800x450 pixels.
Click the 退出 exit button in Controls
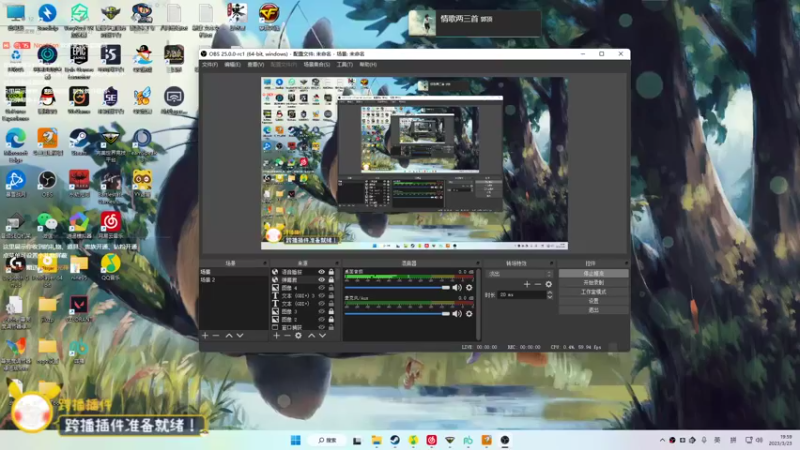pos(593,310)
